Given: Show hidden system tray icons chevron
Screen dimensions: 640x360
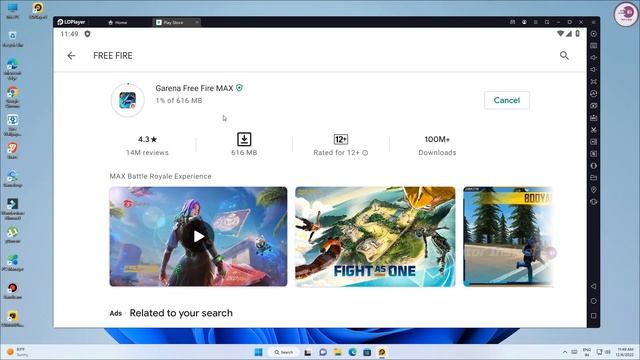Looking at the screenshot, I should [x=565, y=352].
